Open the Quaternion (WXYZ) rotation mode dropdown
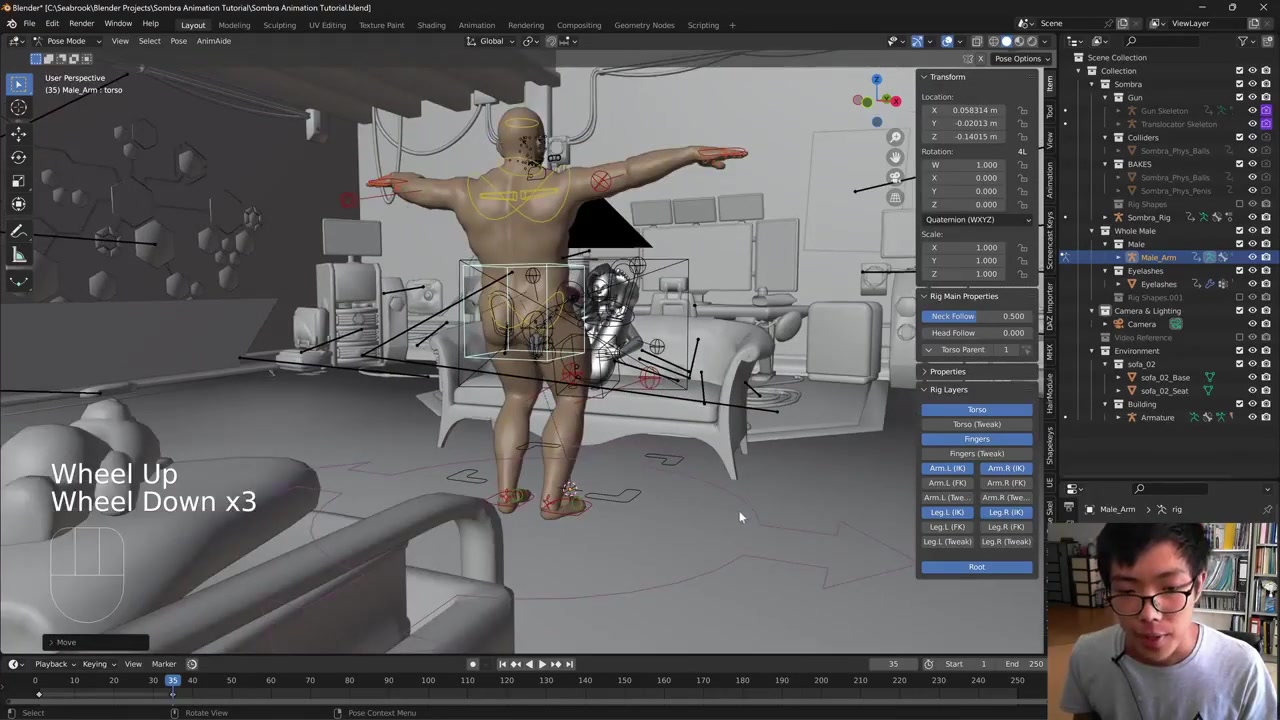Viewport: 1280px width, 720px height. tap(978, 219)
